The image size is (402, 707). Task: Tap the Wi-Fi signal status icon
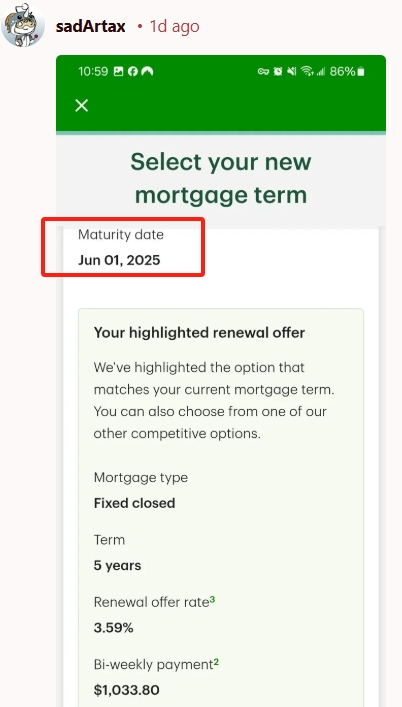(307, 71)
